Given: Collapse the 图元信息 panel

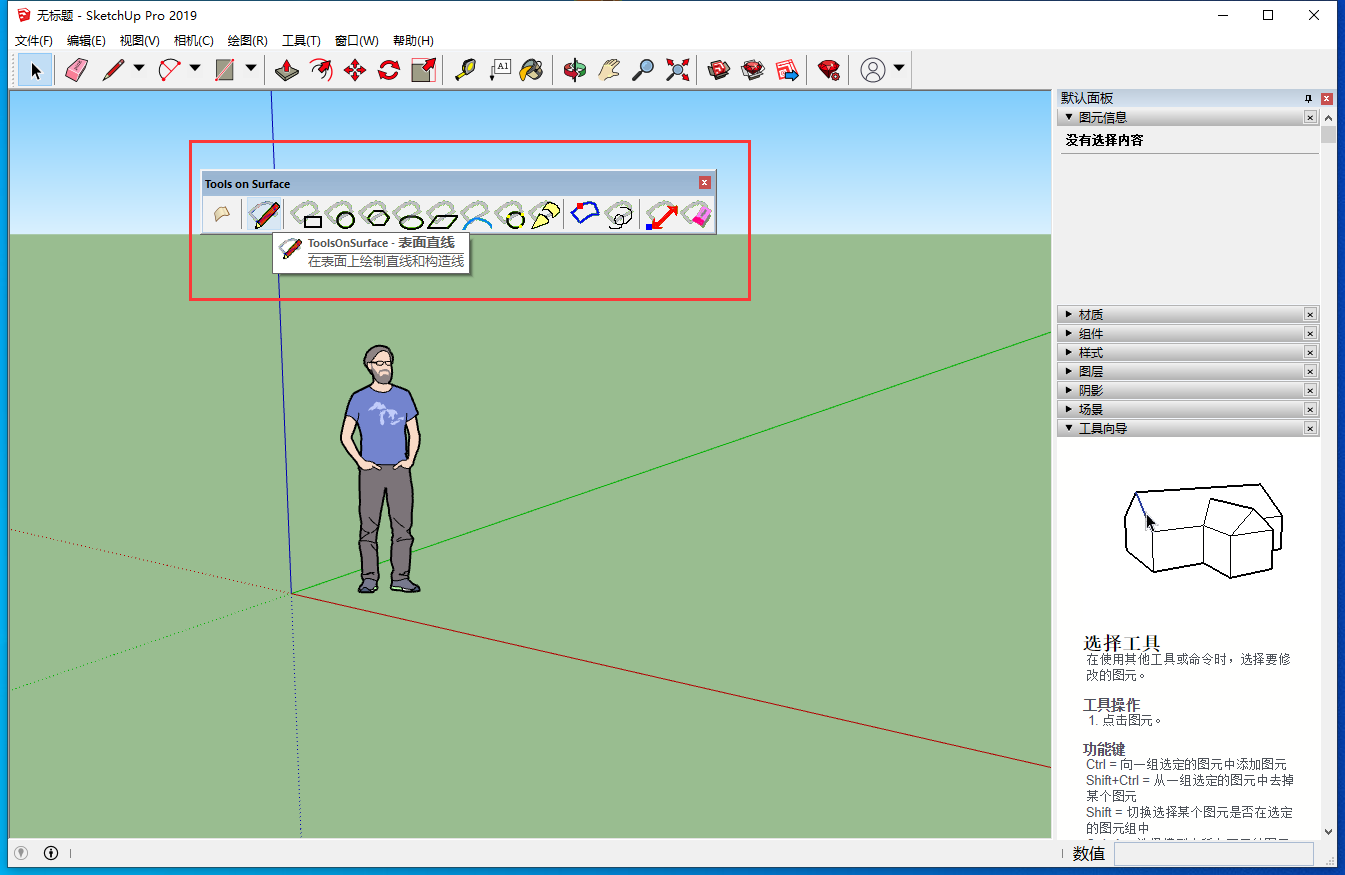Looking at the screenshot, I should (1068, 118).
